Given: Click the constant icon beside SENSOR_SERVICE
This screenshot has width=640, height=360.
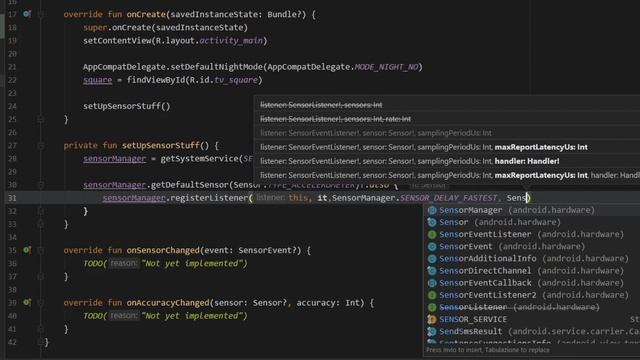Looking at the screenshot, I should coord(432,319).
